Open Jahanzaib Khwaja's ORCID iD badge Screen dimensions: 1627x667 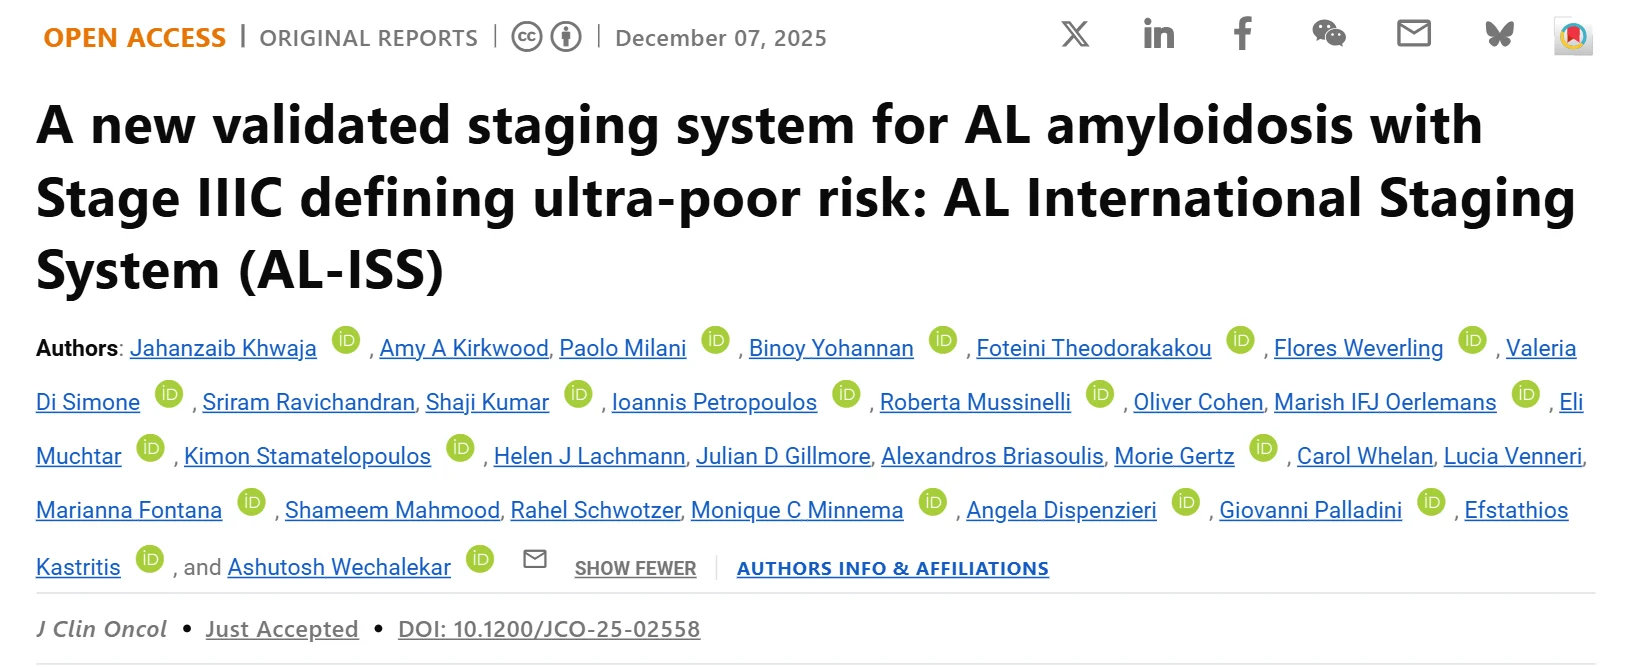(x=346, y=341)
